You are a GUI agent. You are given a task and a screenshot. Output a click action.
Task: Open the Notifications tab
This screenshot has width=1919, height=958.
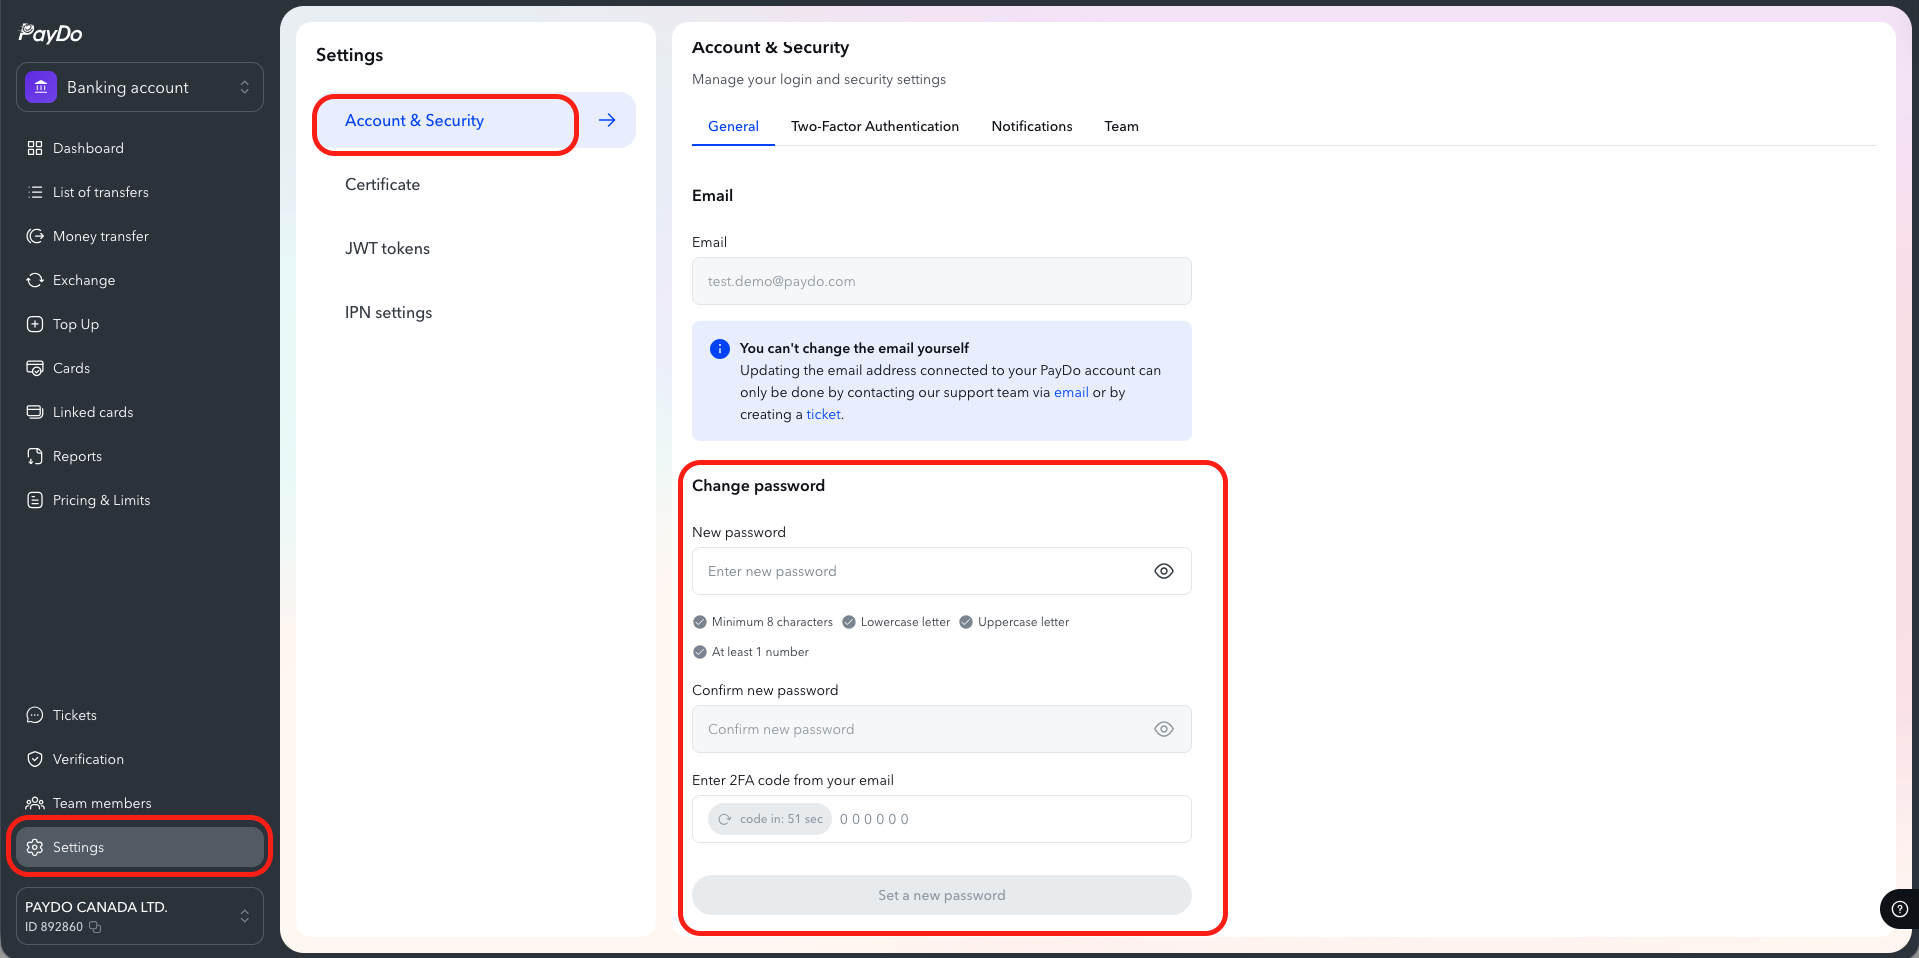coord(1032,126)
